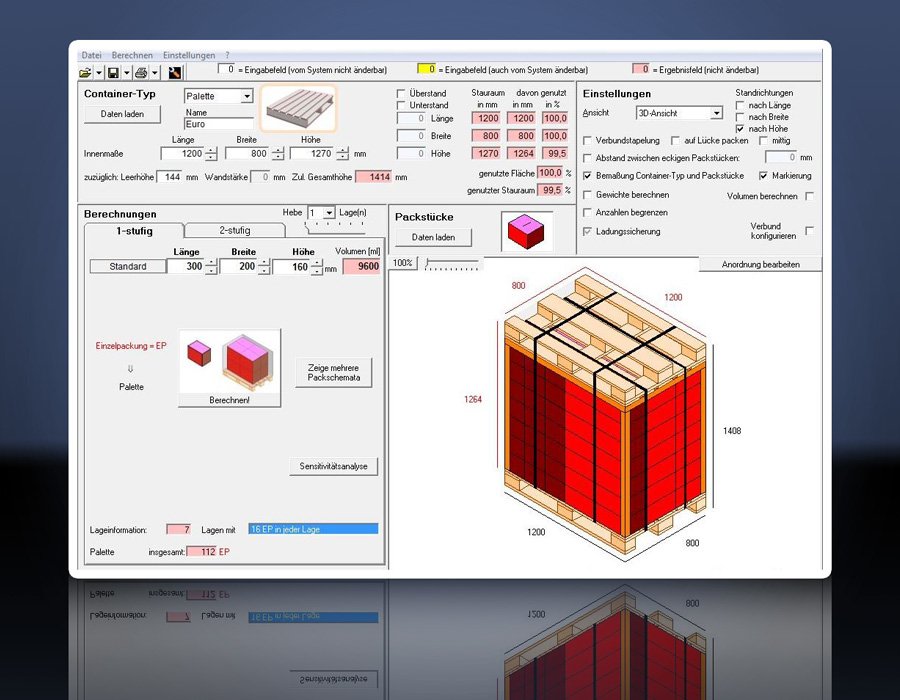Screen dimensions: 900x700
Task: Open the ? help menu
Action: point(227,55)
